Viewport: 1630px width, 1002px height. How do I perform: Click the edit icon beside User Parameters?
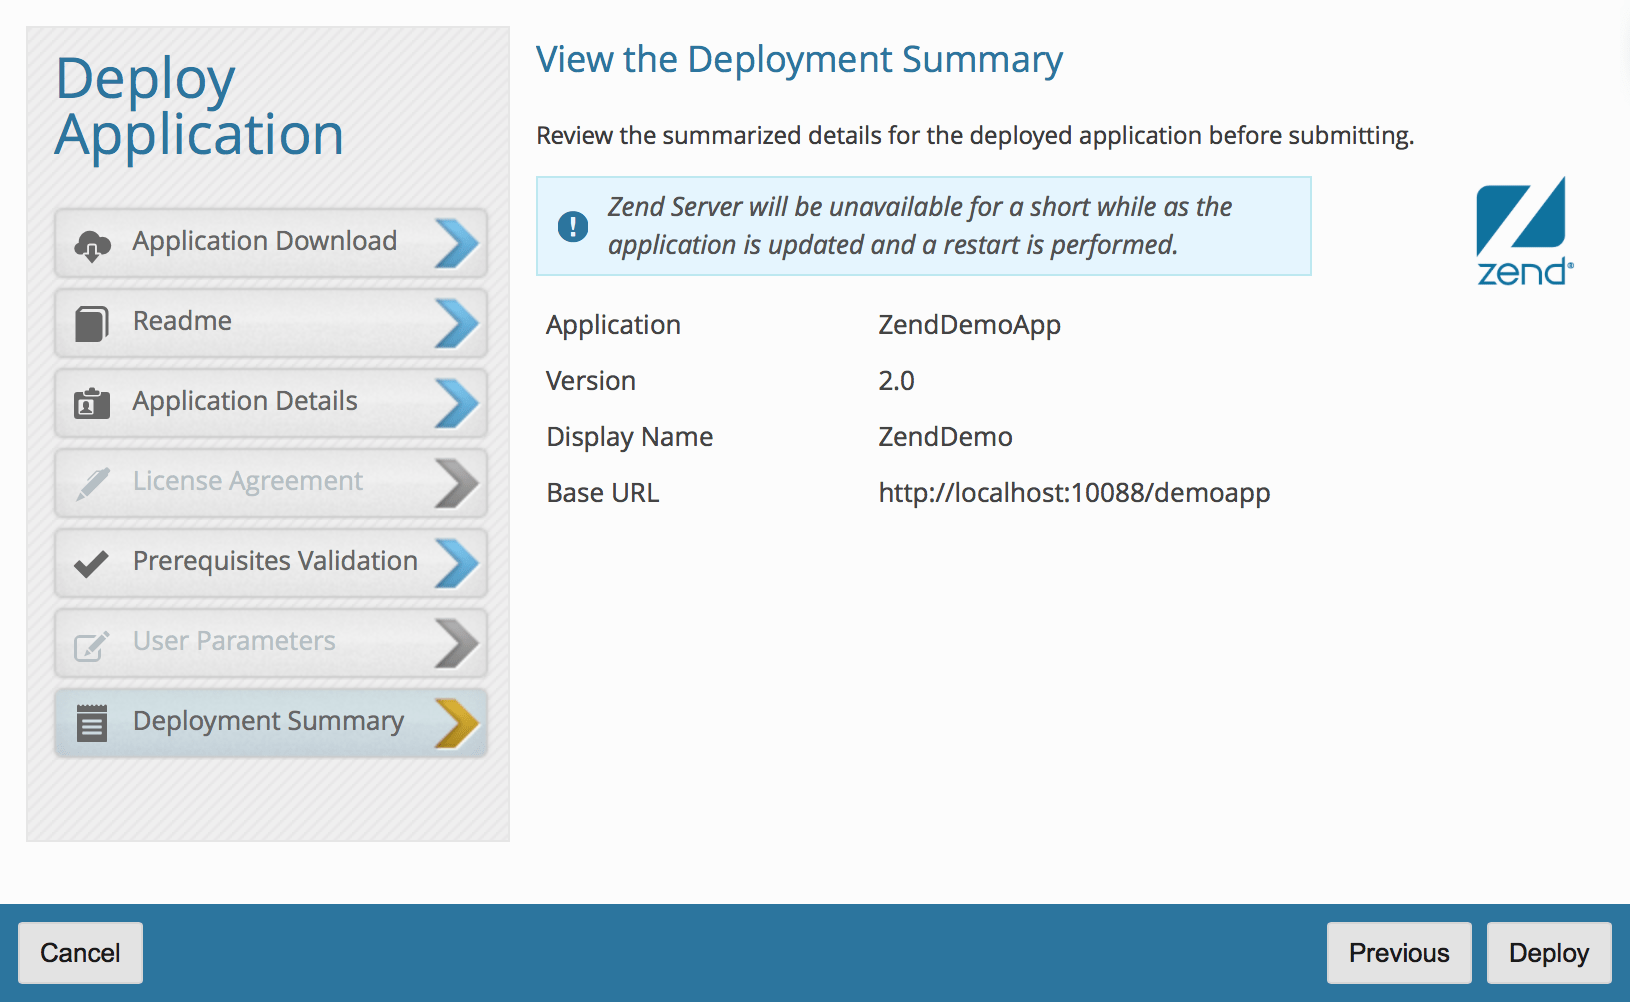[92, 645]
